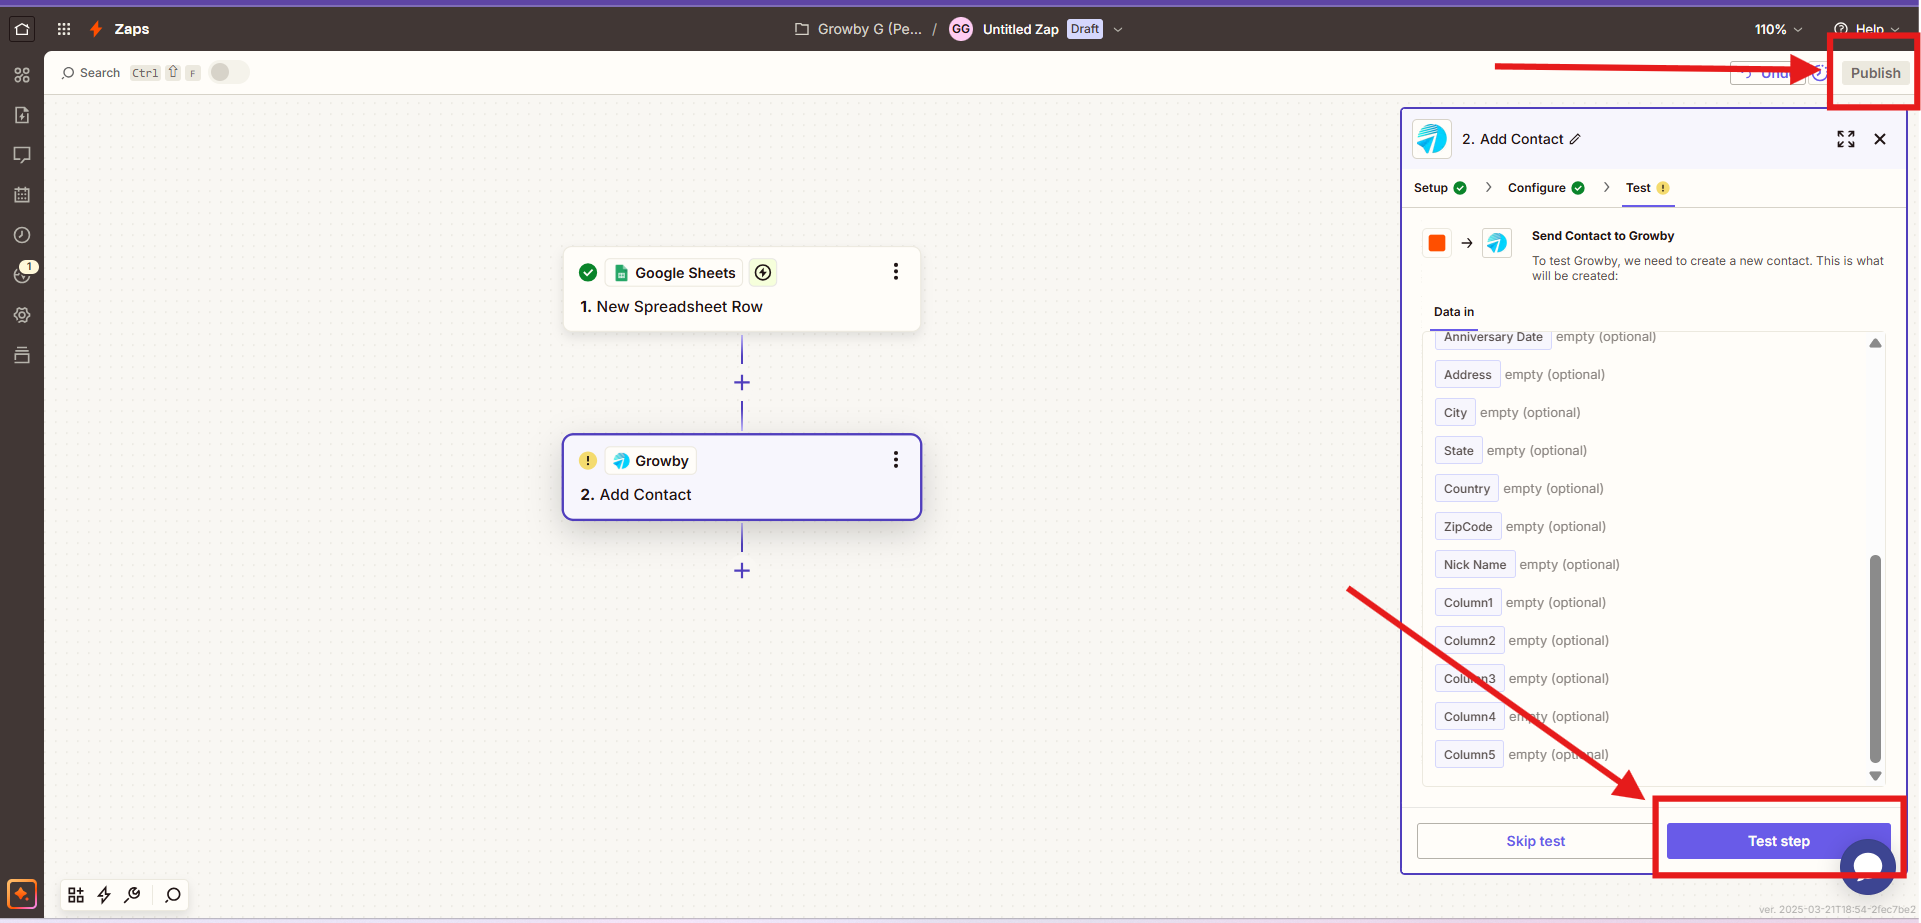Click the Test step button
The height and width of the screenshot is (923, 1921).
point(1778,841)
